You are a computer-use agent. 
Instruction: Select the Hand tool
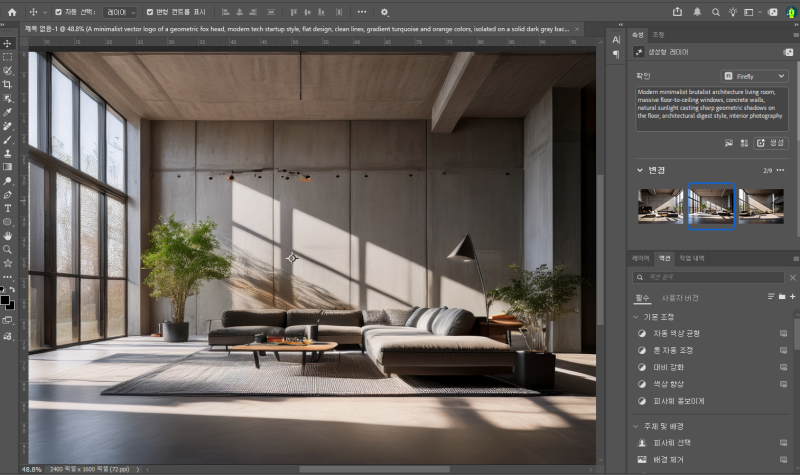[x=7, y=236]
